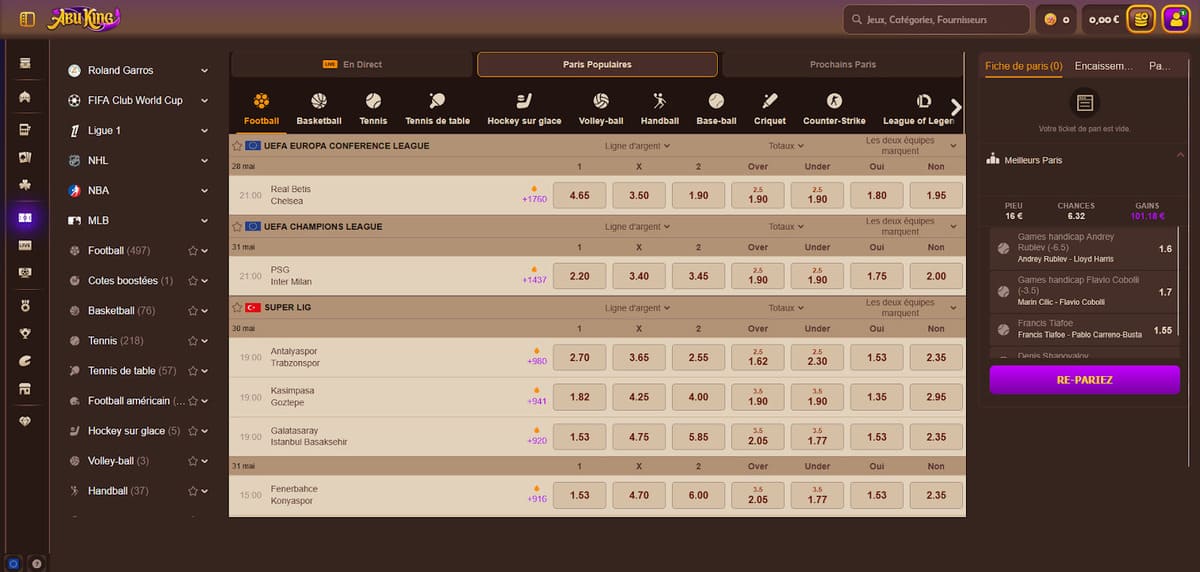The image size is (1200, 572).
Task: Select odds 4.65 for Real Betis win
Action: pyautogui.click(x=579, y=196)
